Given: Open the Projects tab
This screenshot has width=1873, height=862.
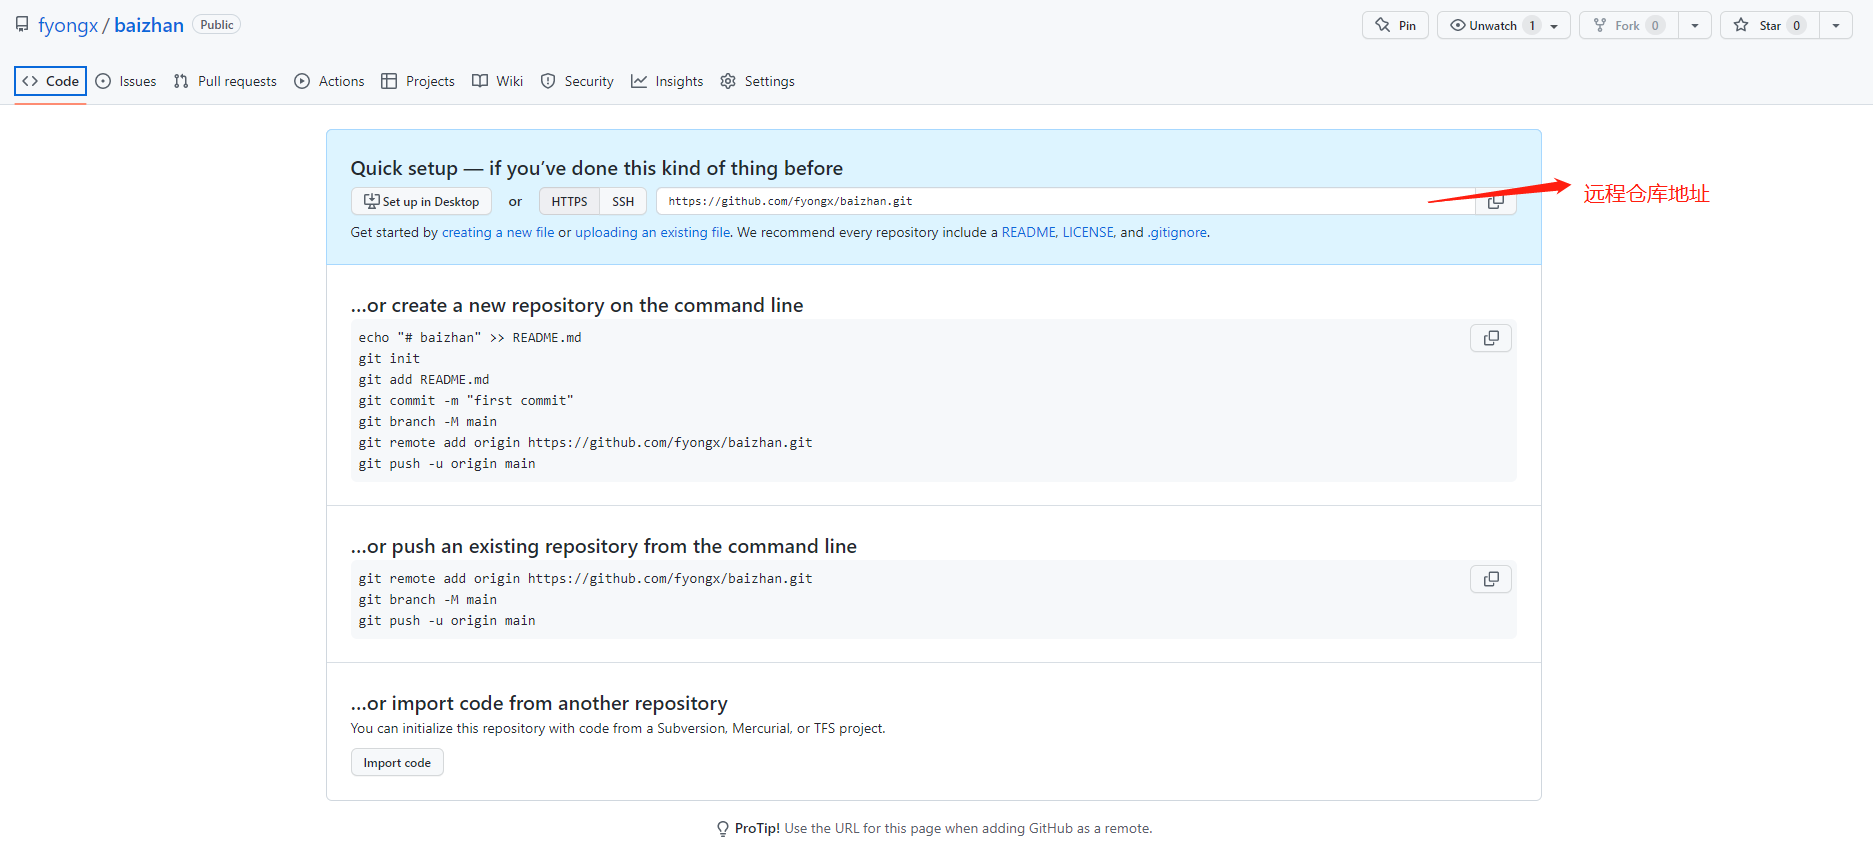Looking at the screenshot, I should point(418,81).
